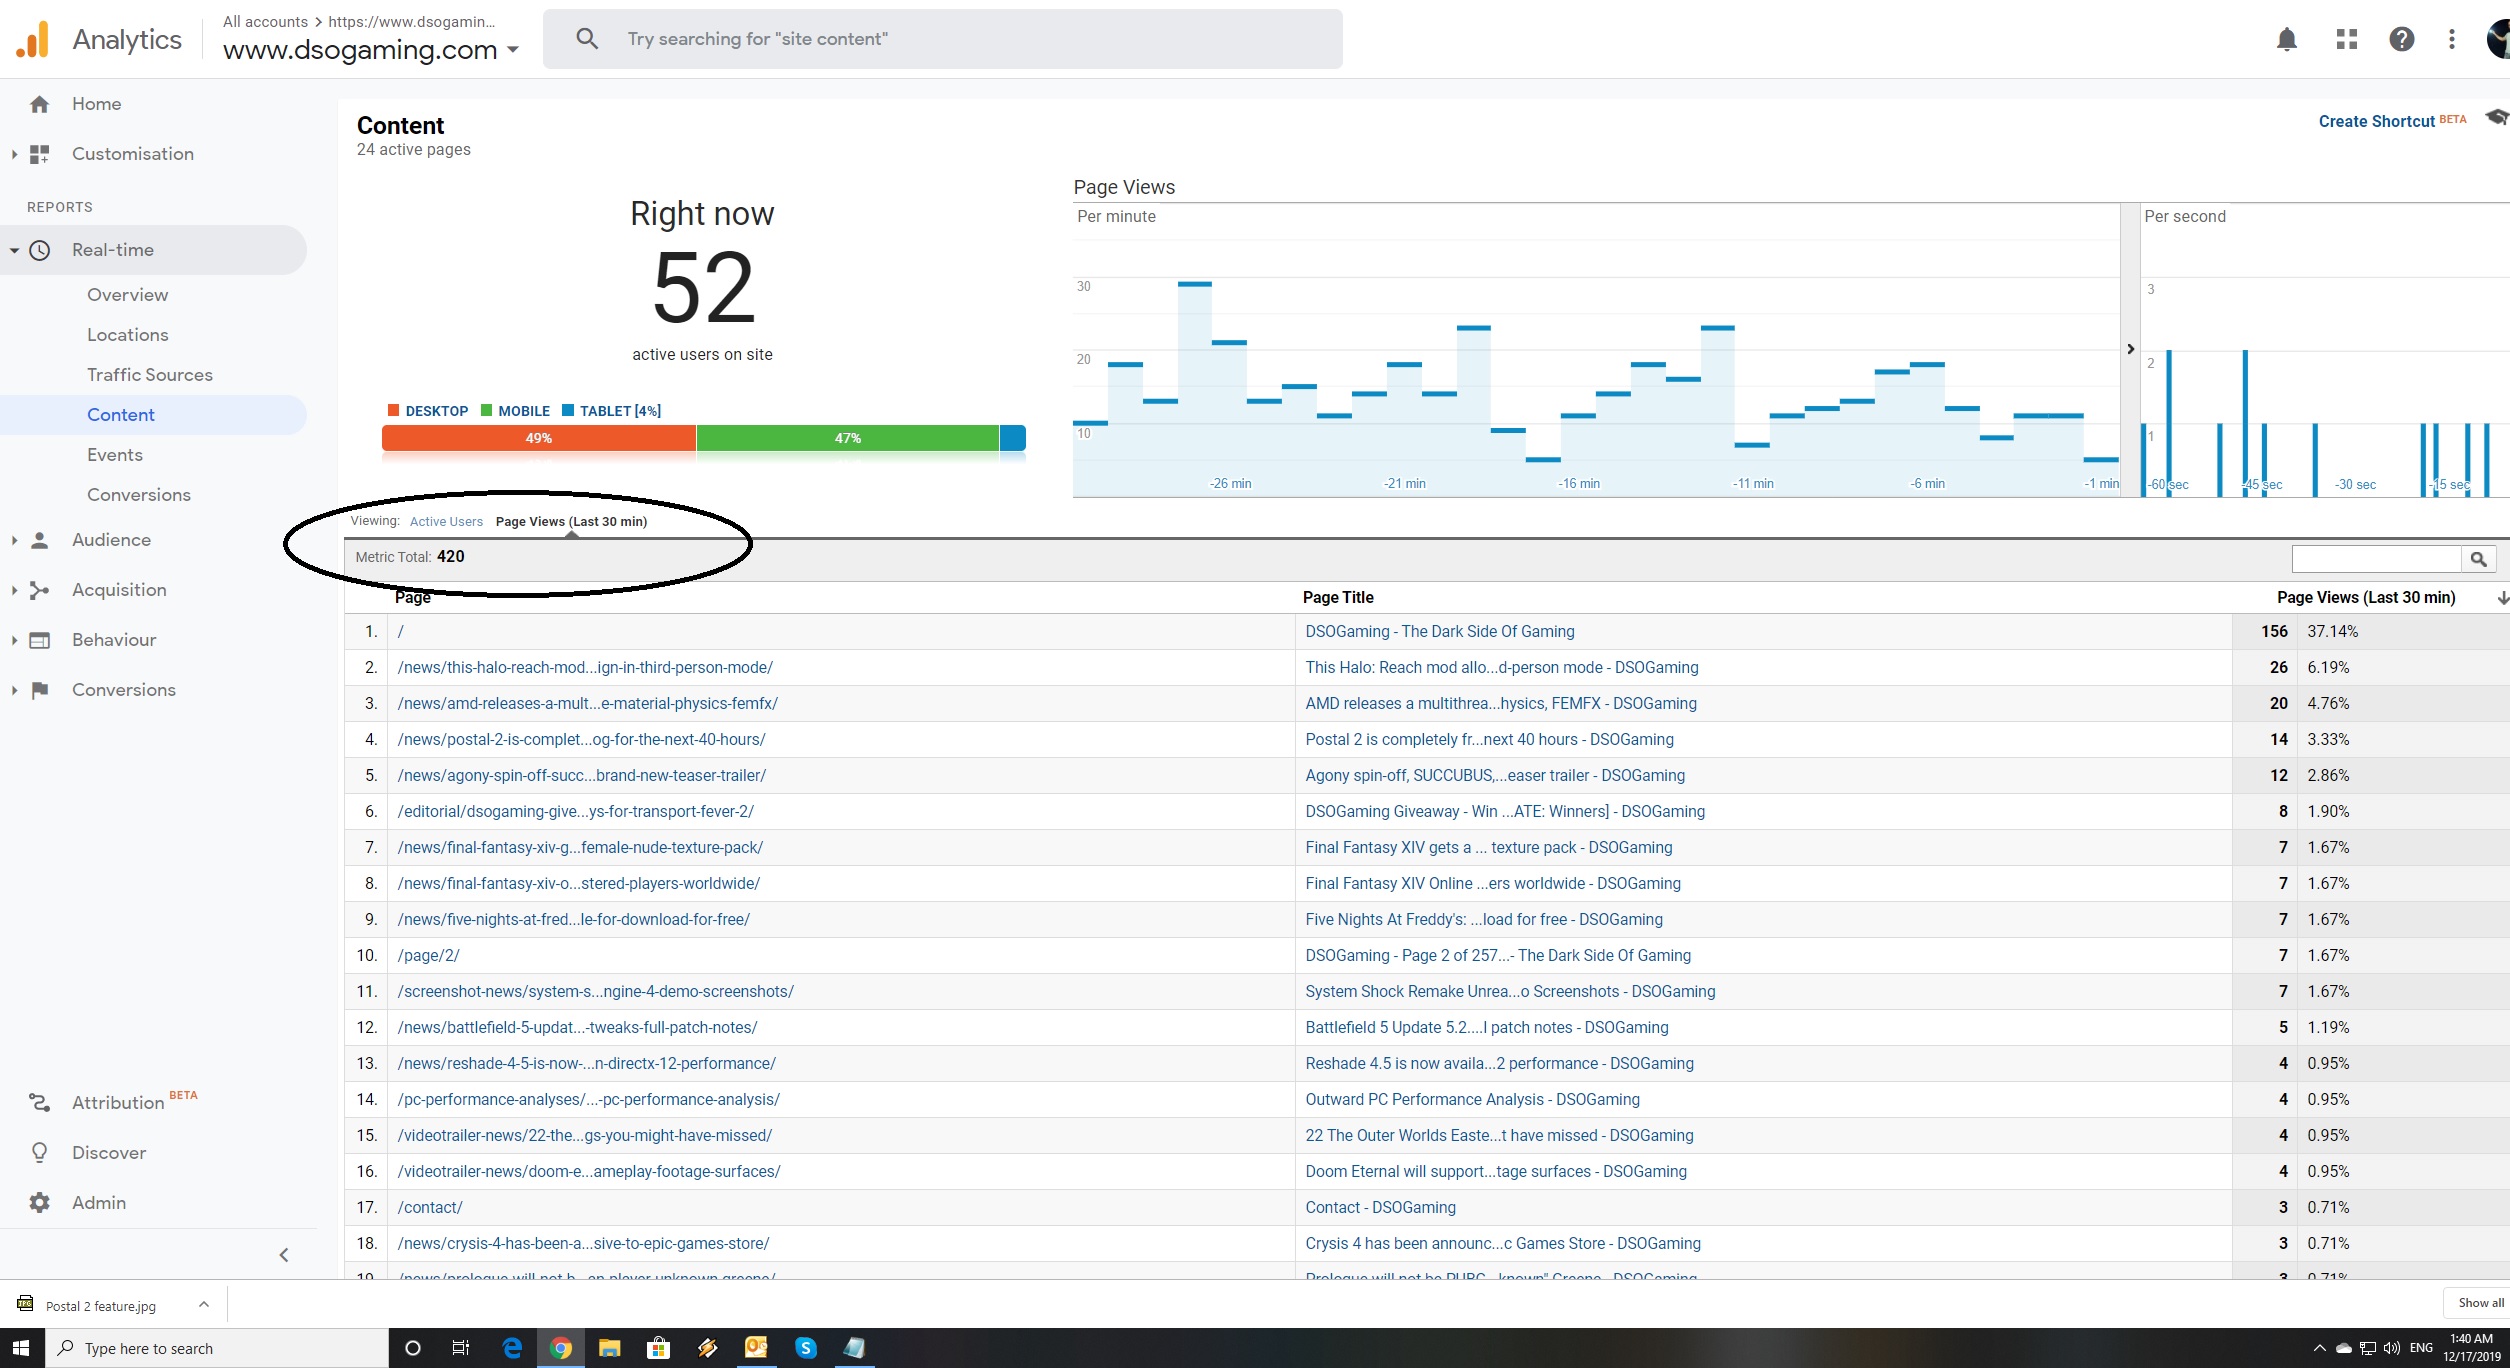Click the blue Tablet bar segment
The height and width of the screenshot is (1368, 2510).
1012,438
